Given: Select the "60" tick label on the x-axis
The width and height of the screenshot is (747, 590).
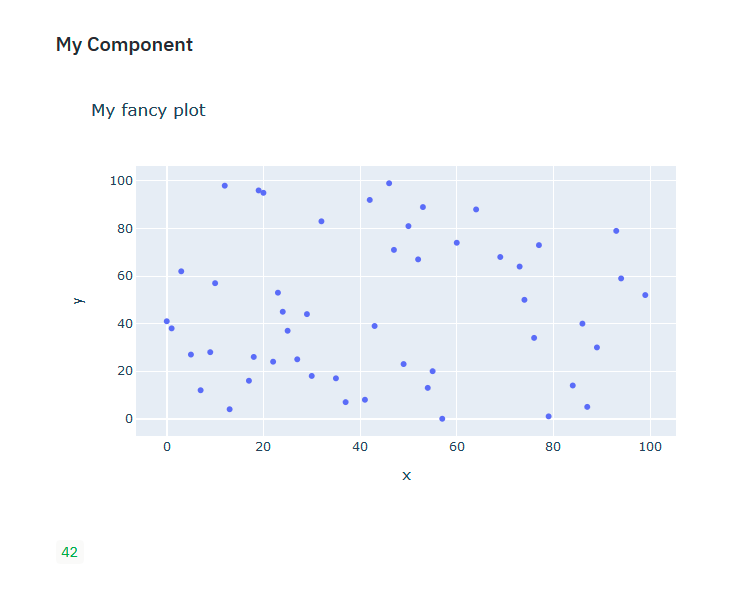Looking at the screenshot, I should tap(456, 445).
